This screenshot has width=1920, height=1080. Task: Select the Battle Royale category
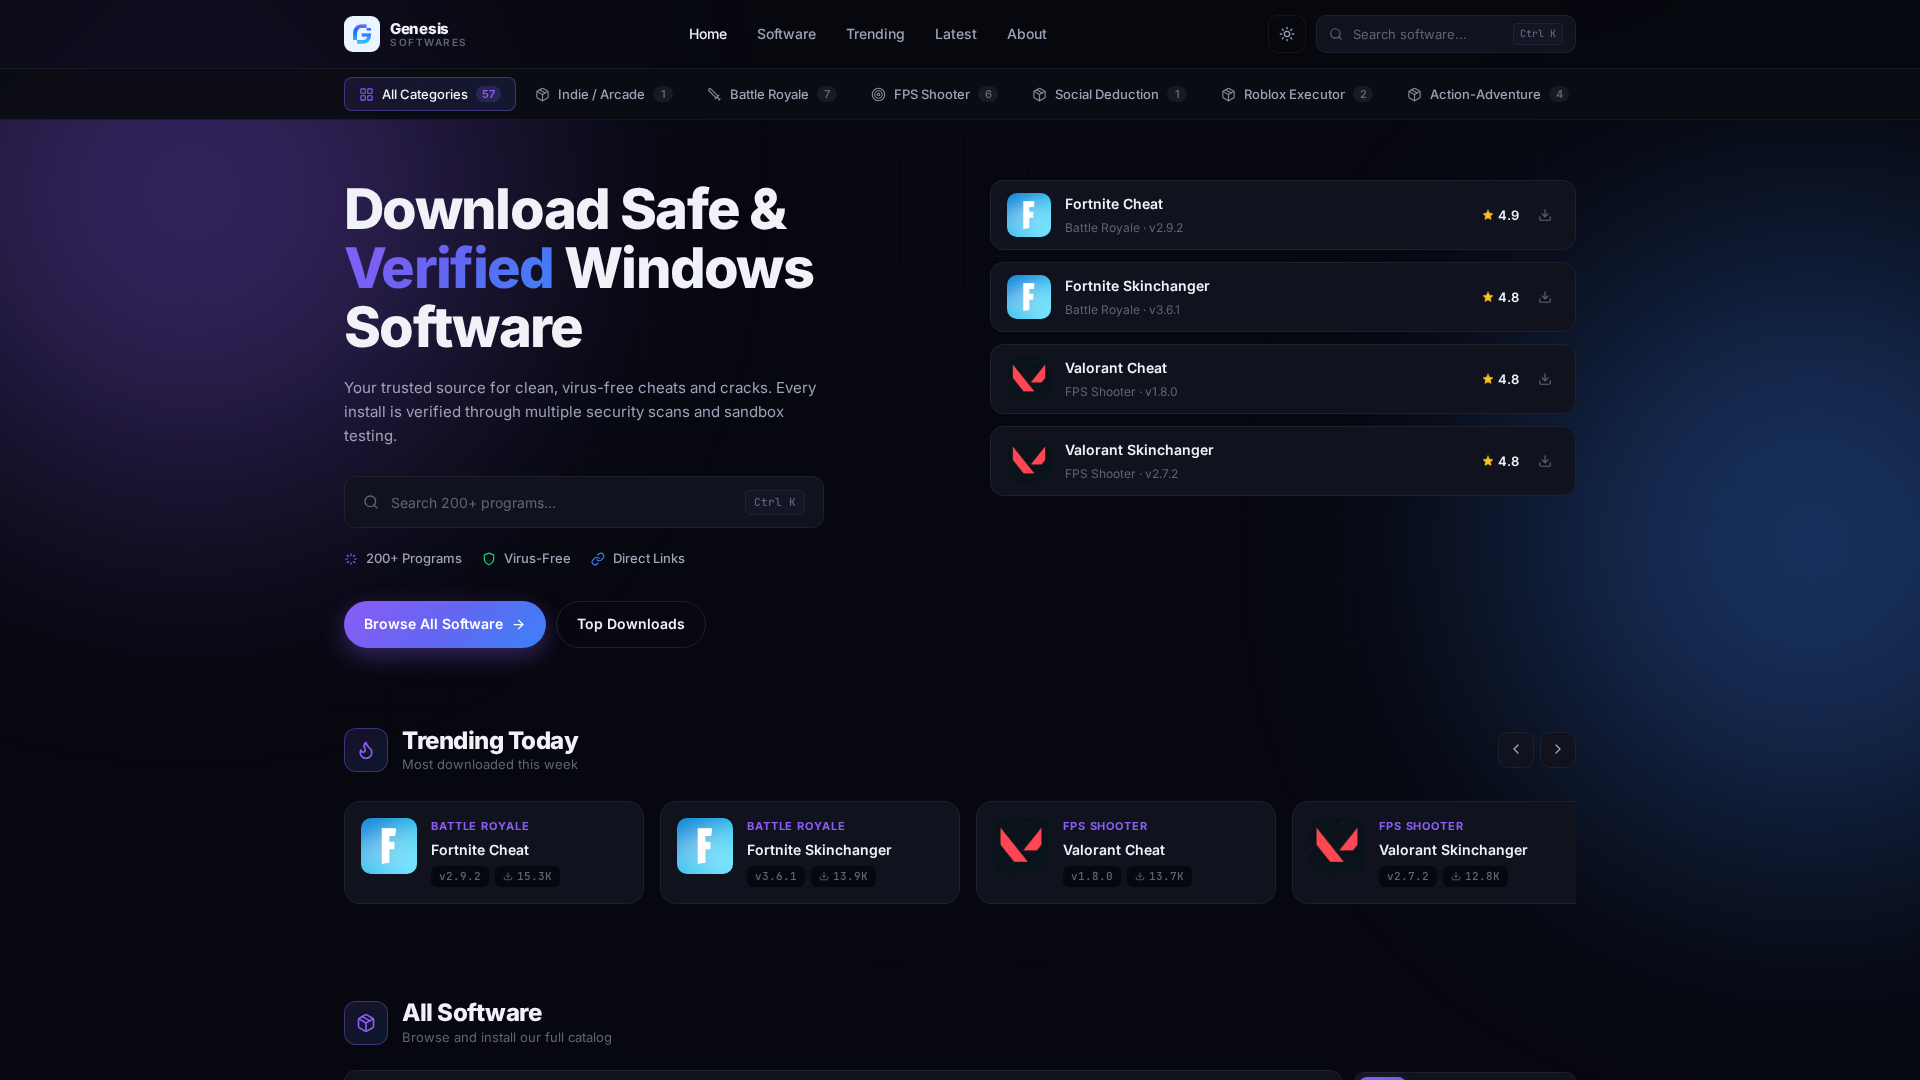tap(771, 94)
